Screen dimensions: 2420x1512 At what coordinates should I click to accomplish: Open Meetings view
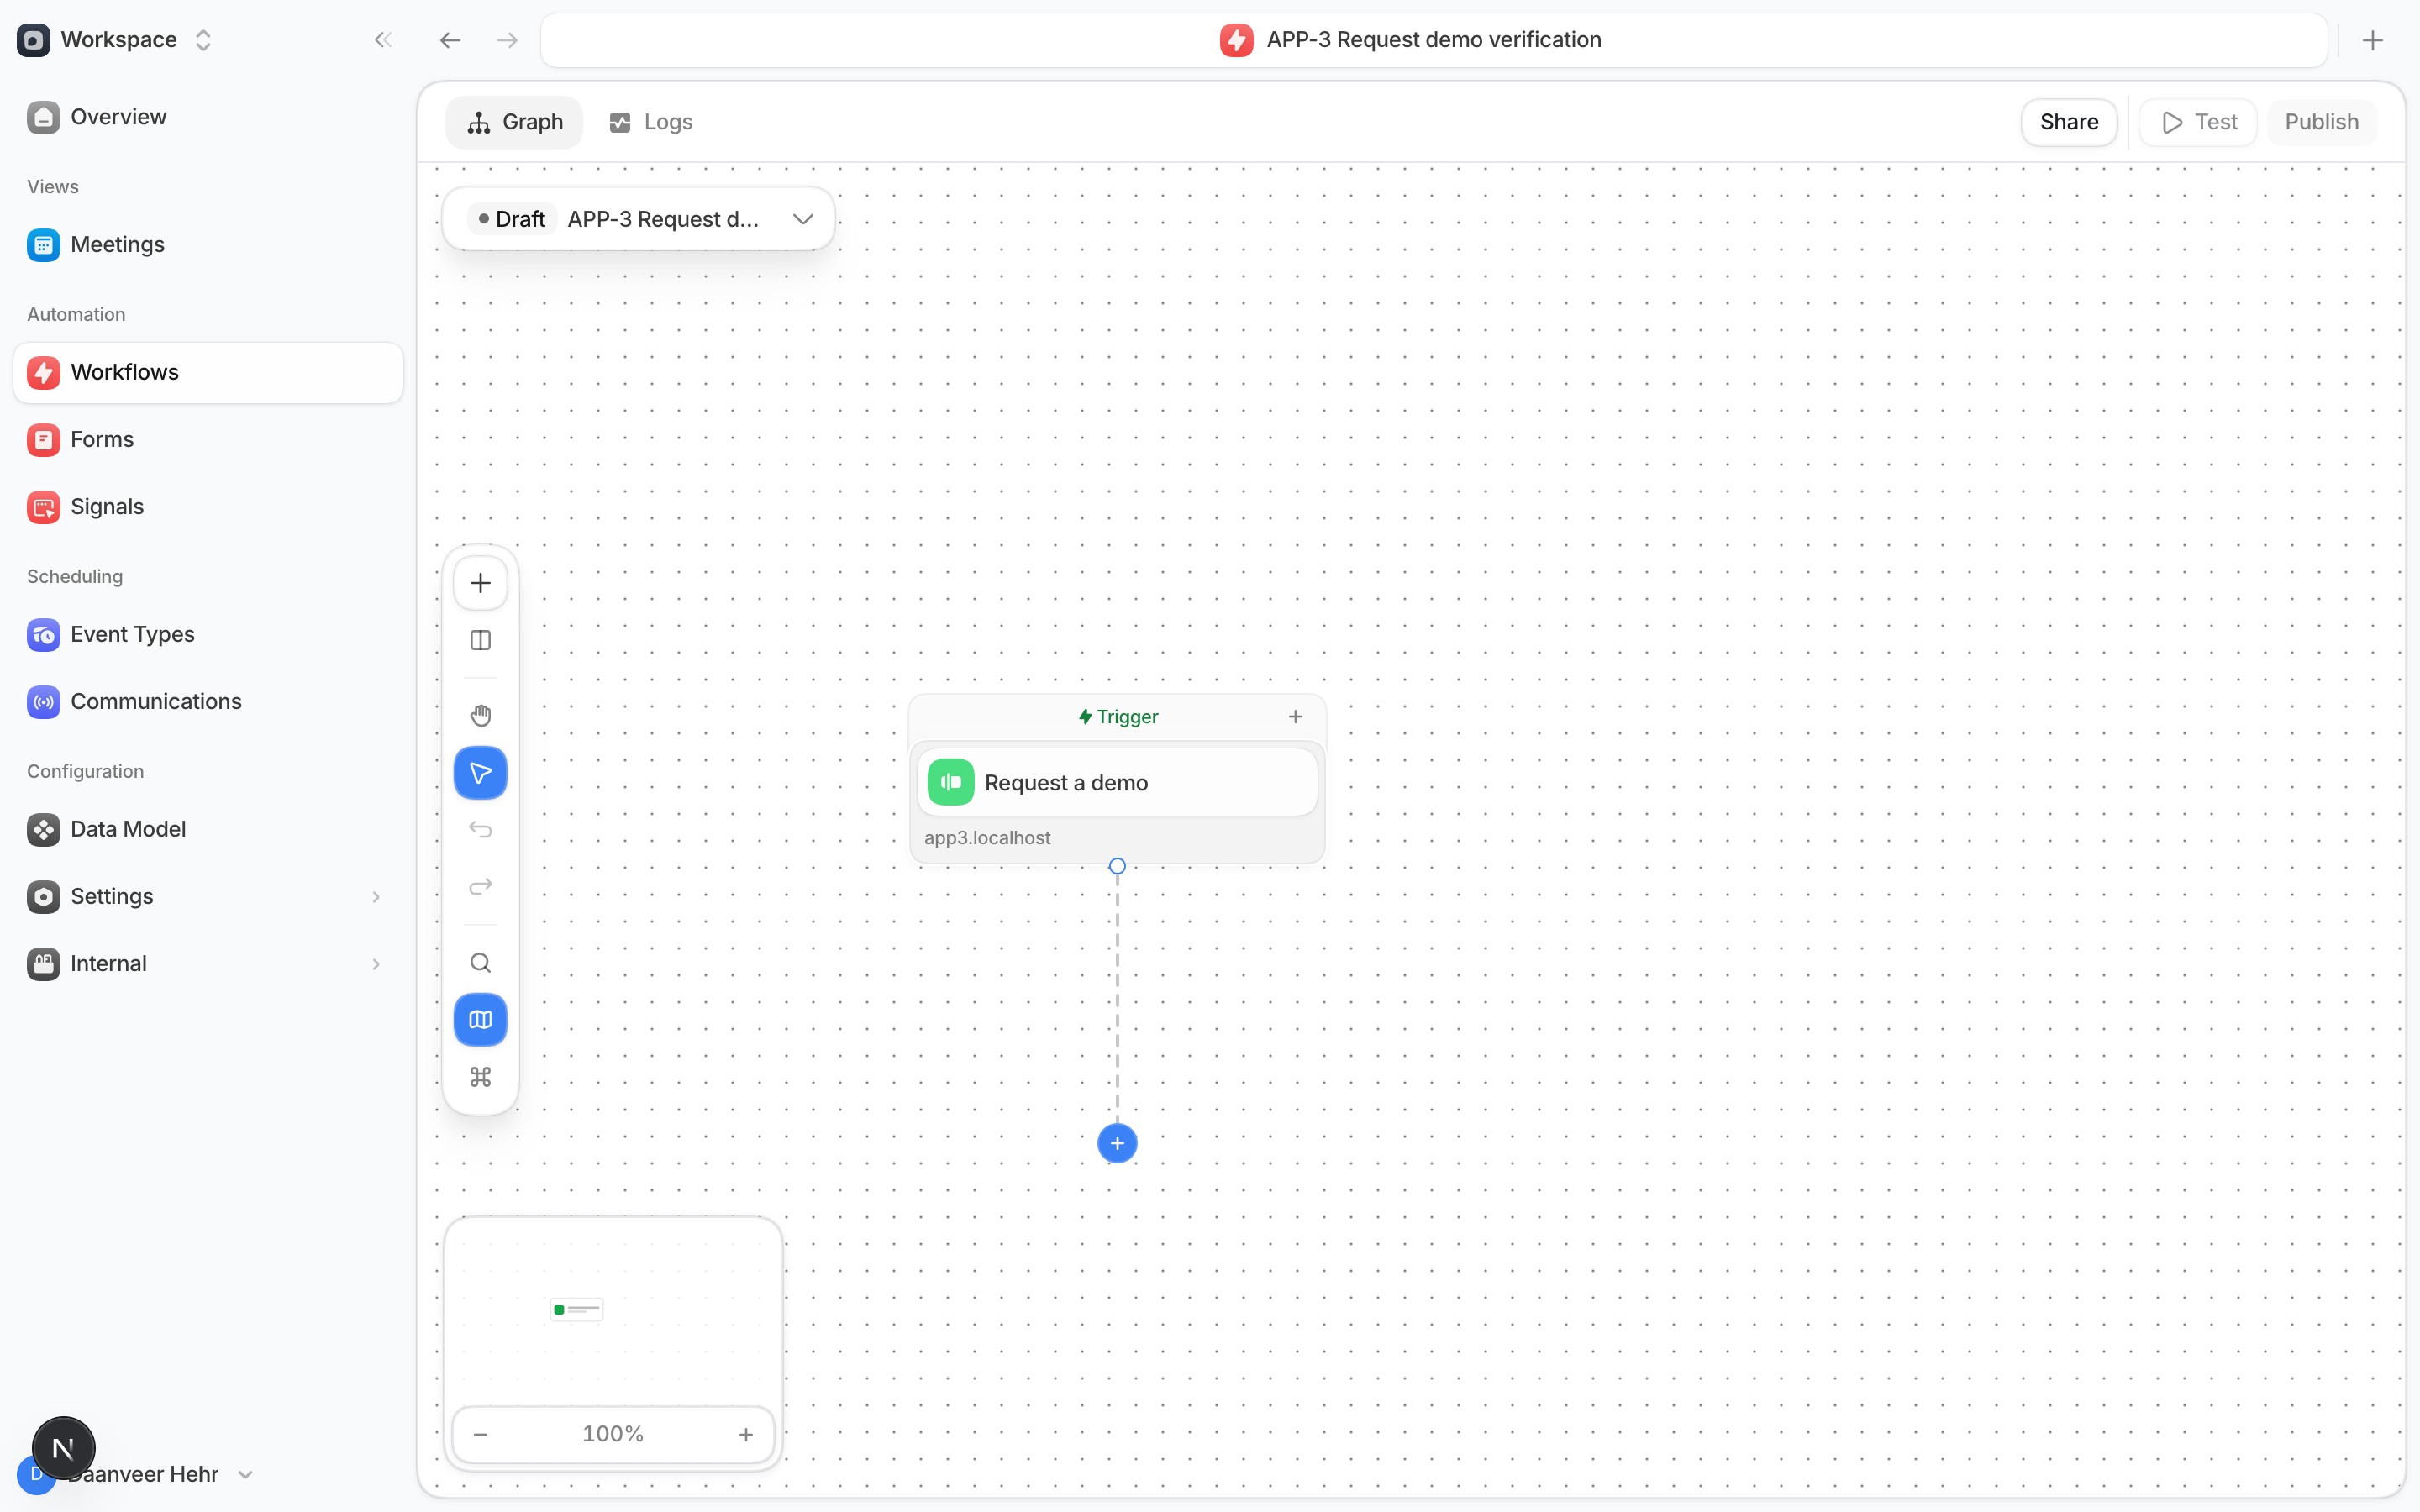208,245
